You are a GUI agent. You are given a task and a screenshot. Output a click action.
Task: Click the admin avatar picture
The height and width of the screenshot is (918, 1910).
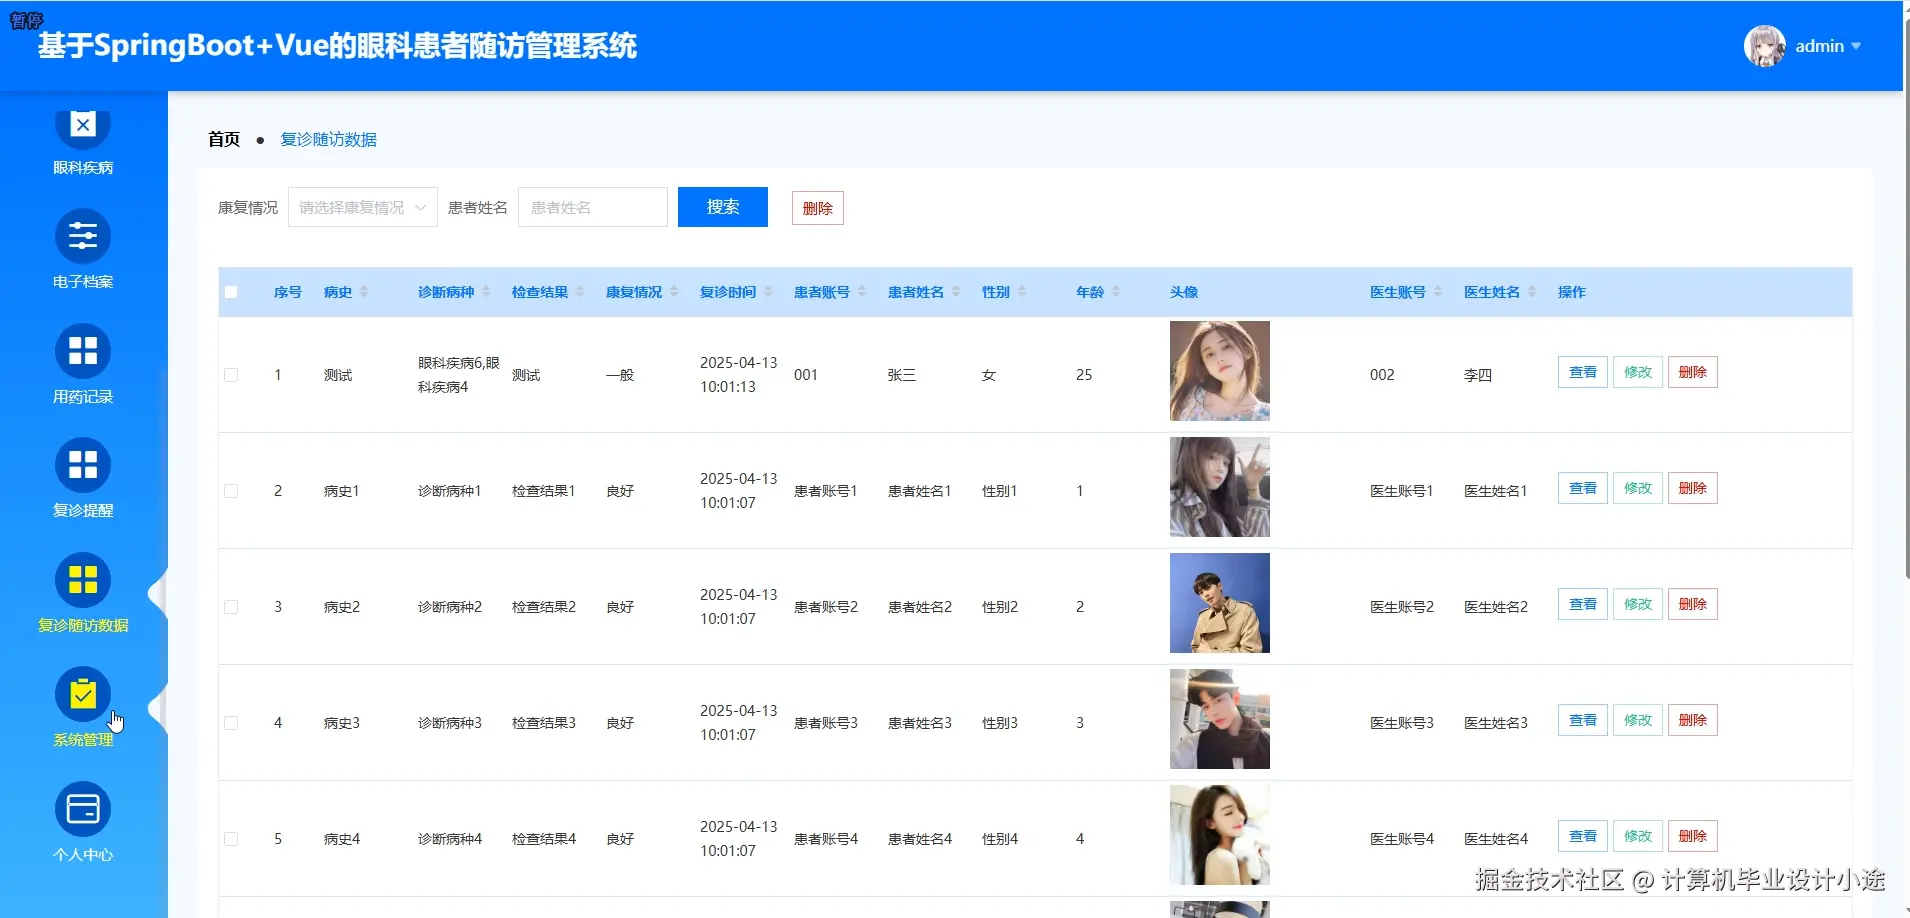click(1764, 45)
